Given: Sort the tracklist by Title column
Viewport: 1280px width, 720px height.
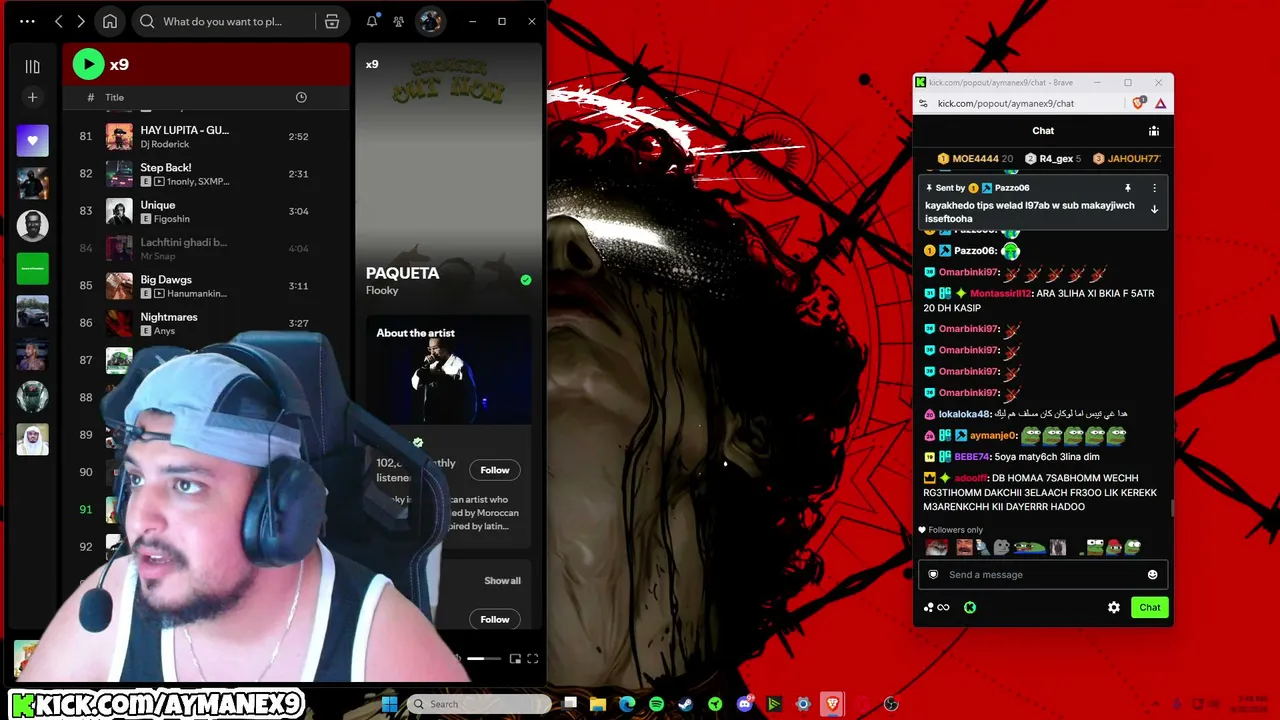Looking at the screenshot, I should [x=115, y=97].
